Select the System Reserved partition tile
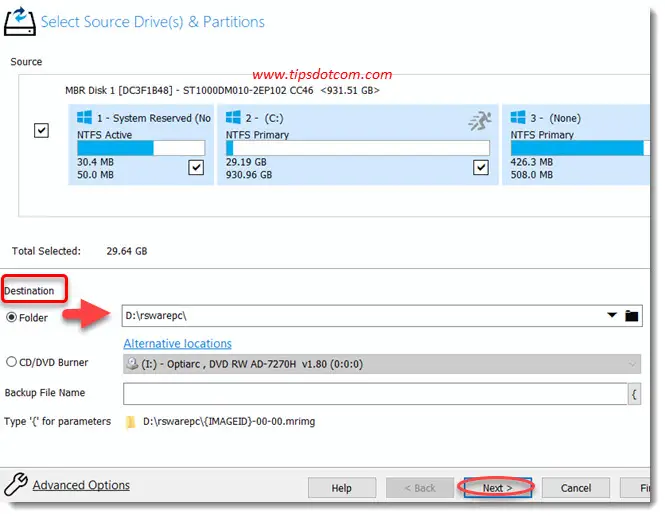Viewport: 665px width, 517px height. coord(141,145)
